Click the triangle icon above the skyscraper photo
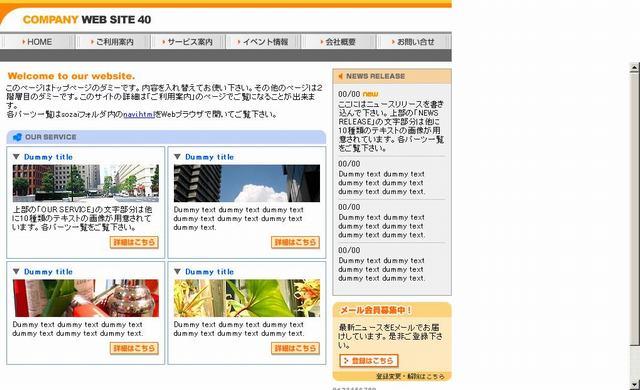 coord(177,157)
